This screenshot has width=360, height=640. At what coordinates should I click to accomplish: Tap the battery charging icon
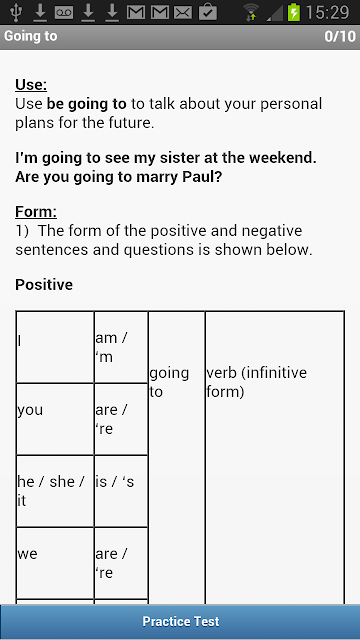click(294, 12)
